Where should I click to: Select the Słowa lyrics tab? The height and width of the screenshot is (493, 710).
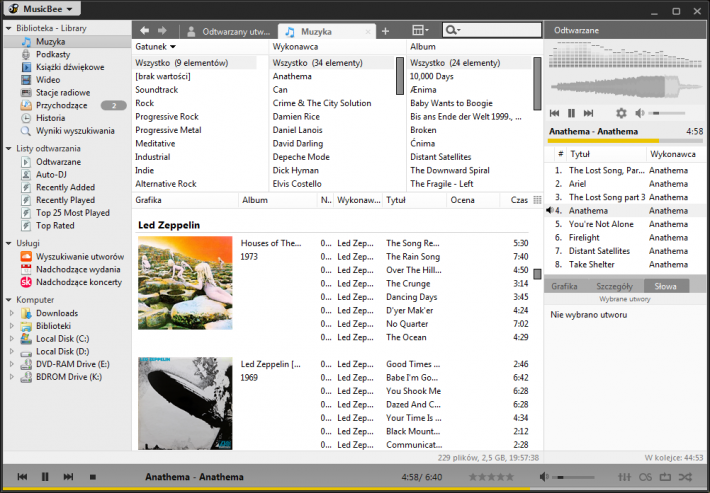tap(666, 286)
